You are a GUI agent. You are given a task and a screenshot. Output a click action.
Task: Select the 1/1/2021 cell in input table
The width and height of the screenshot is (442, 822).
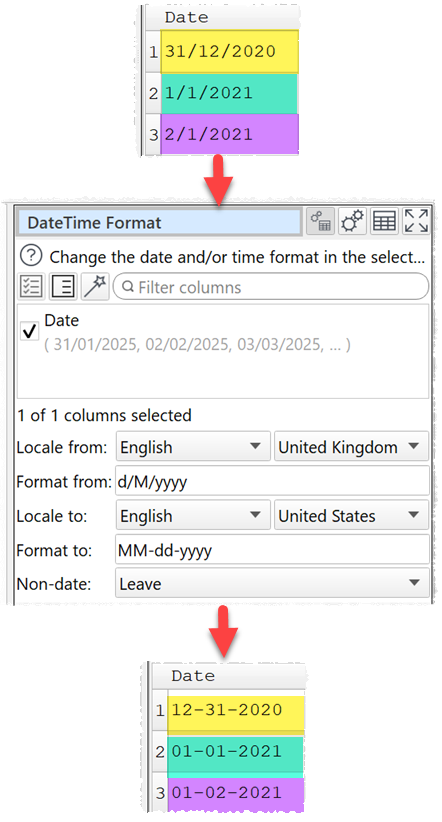tap(229, 93)
